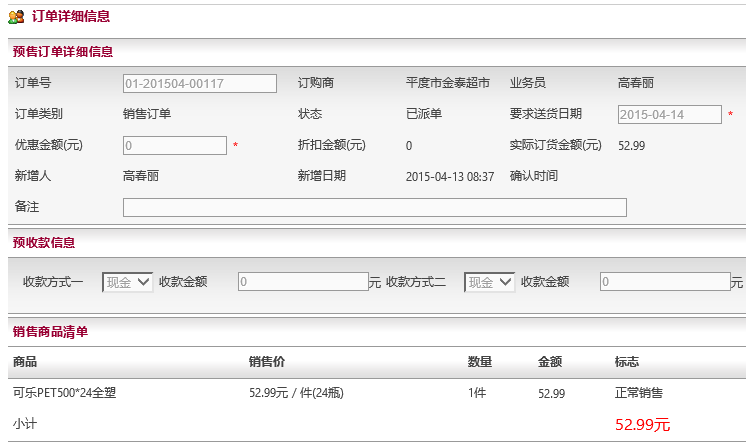Click the 数量 column header
Viewport: 751px width, 443px height.
[480, 362]
